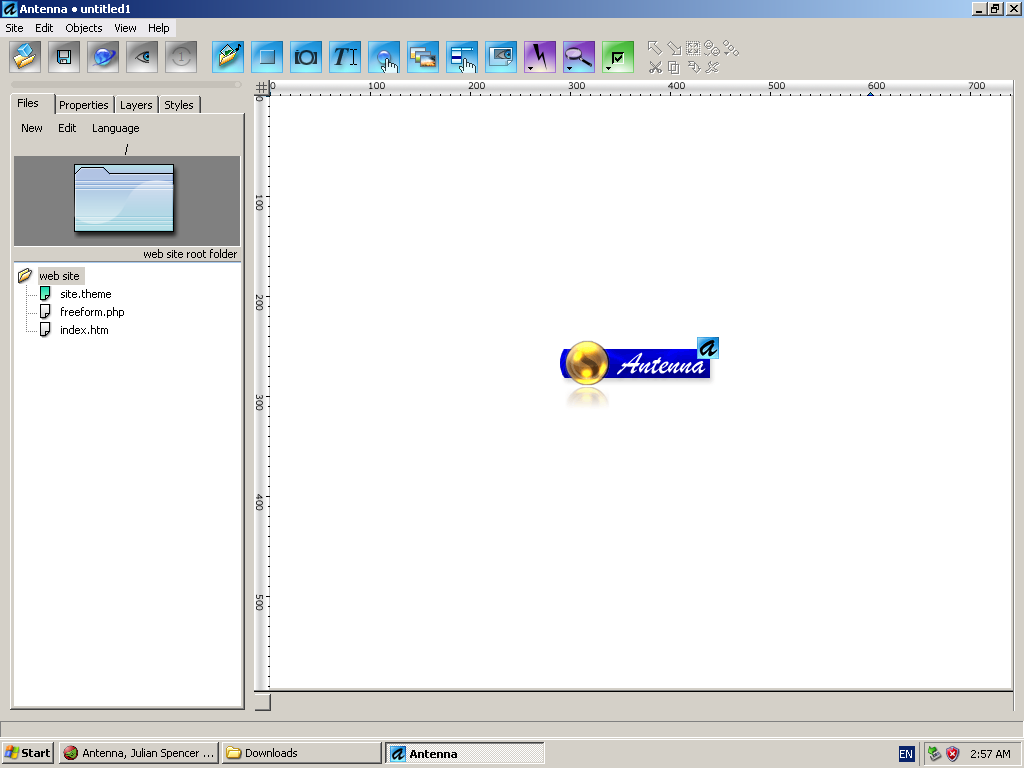
Task: Click the blue globe publish icon
Action: tap(103, 57)
